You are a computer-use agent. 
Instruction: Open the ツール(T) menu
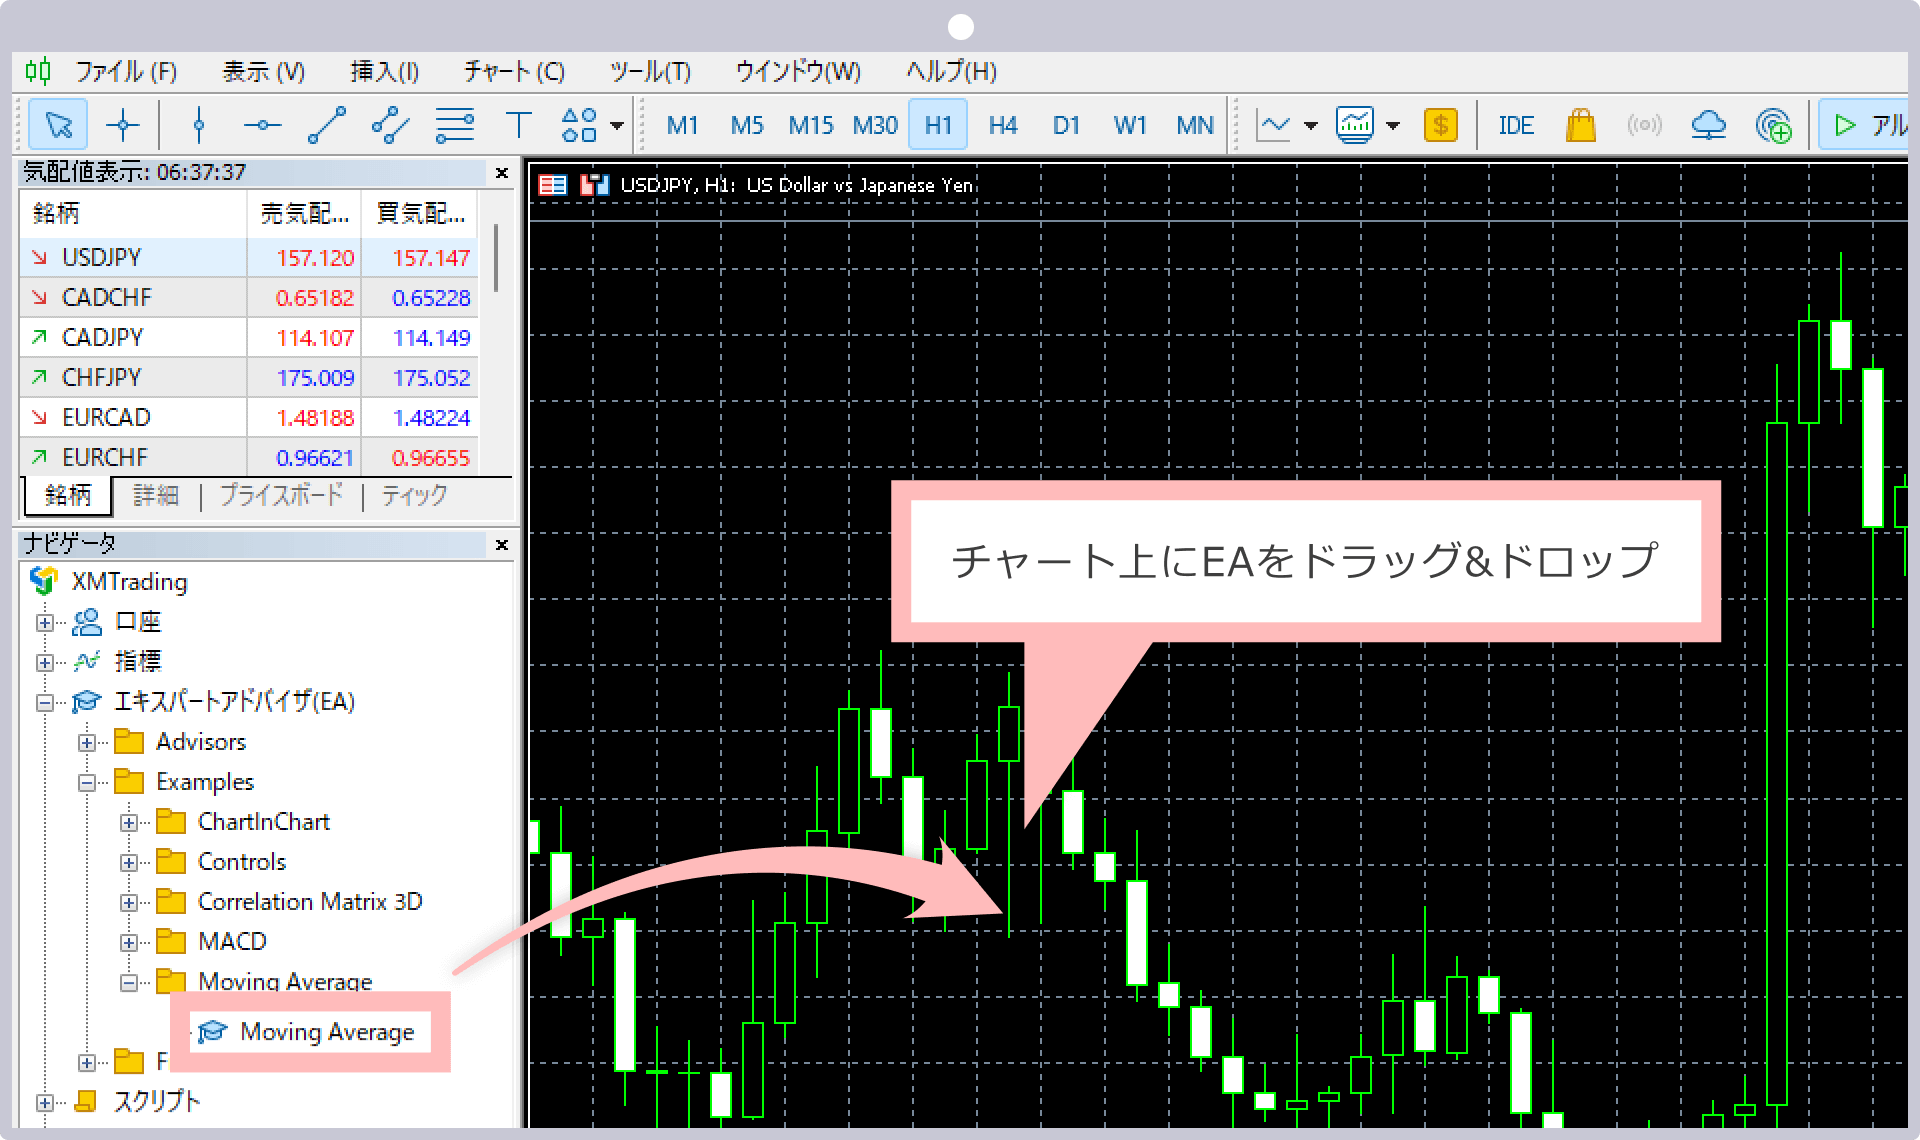pos(650,72)
